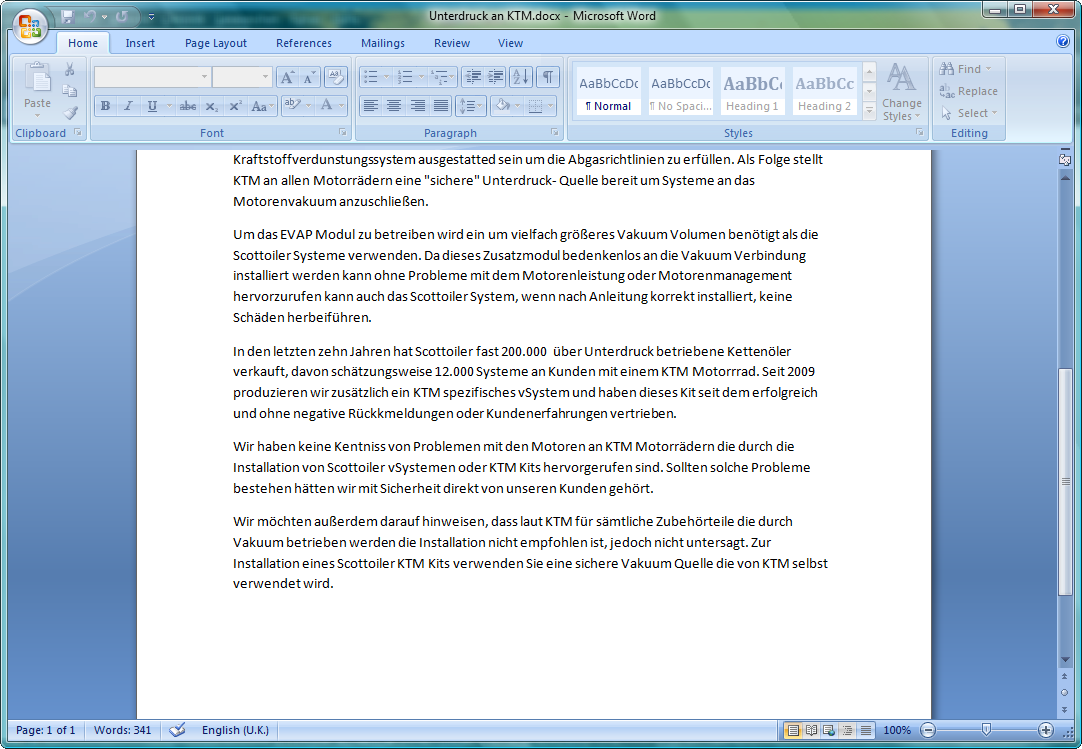Click the Sort A-Z icon
The image size is (1082, 749).
click(521, 77)
